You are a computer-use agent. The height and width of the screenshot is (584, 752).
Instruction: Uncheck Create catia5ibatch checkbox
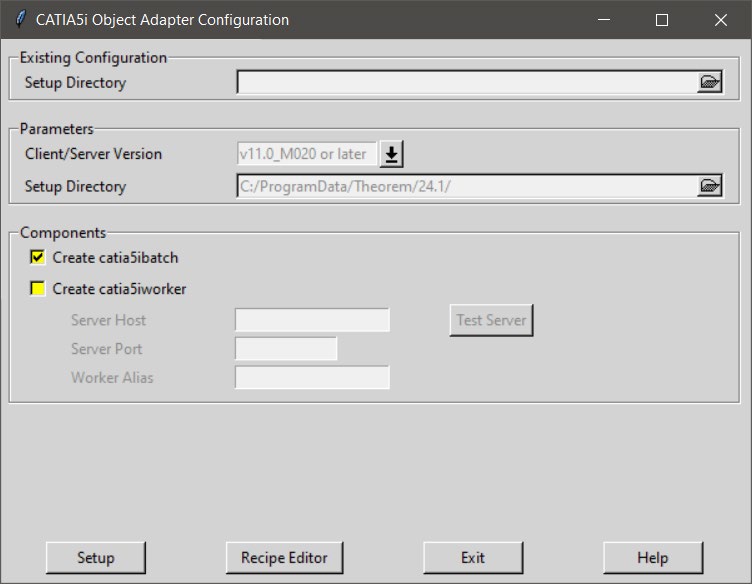tap(37, 257)
